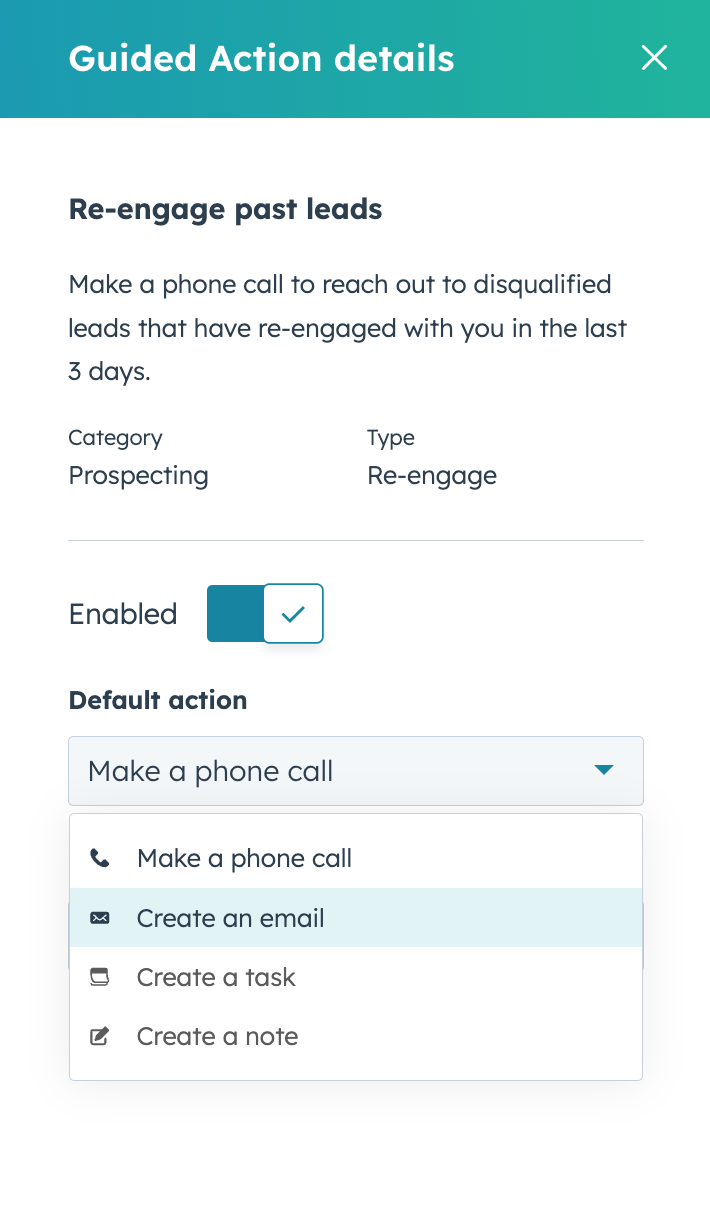710x1230 pixels.
Task: Pick Make a phone call from the options
Action: [x=244, y=858]
